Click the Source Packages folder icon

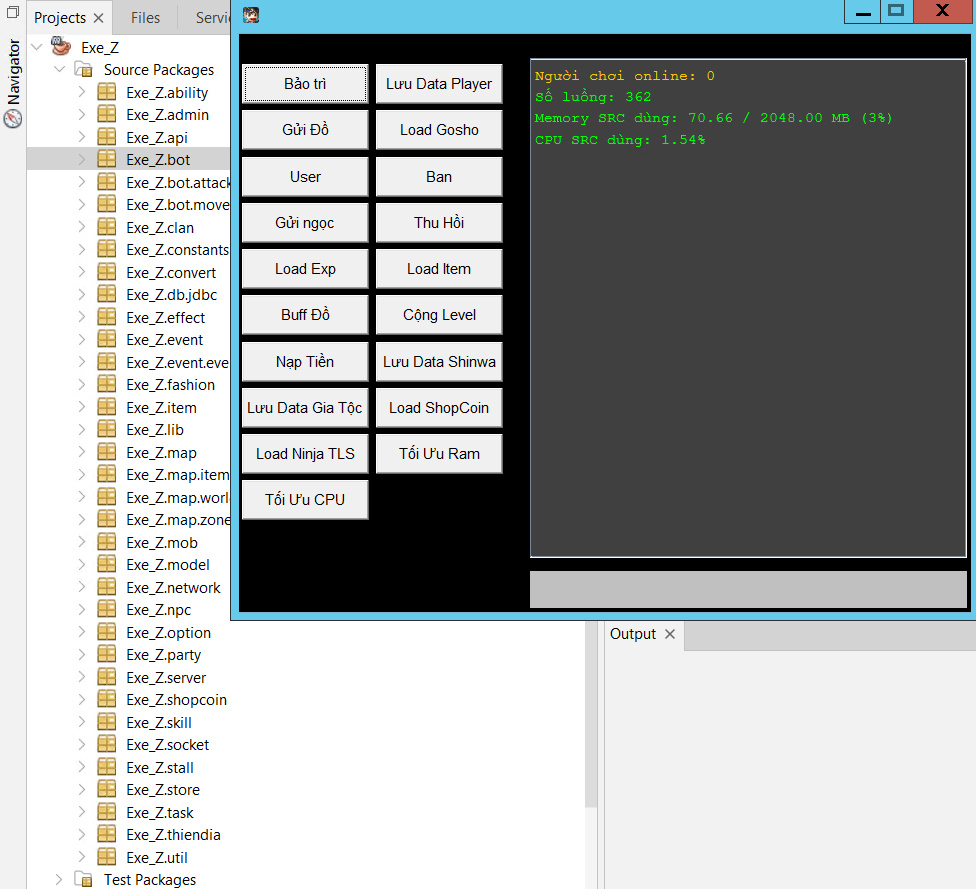click(x=83, y=69)
